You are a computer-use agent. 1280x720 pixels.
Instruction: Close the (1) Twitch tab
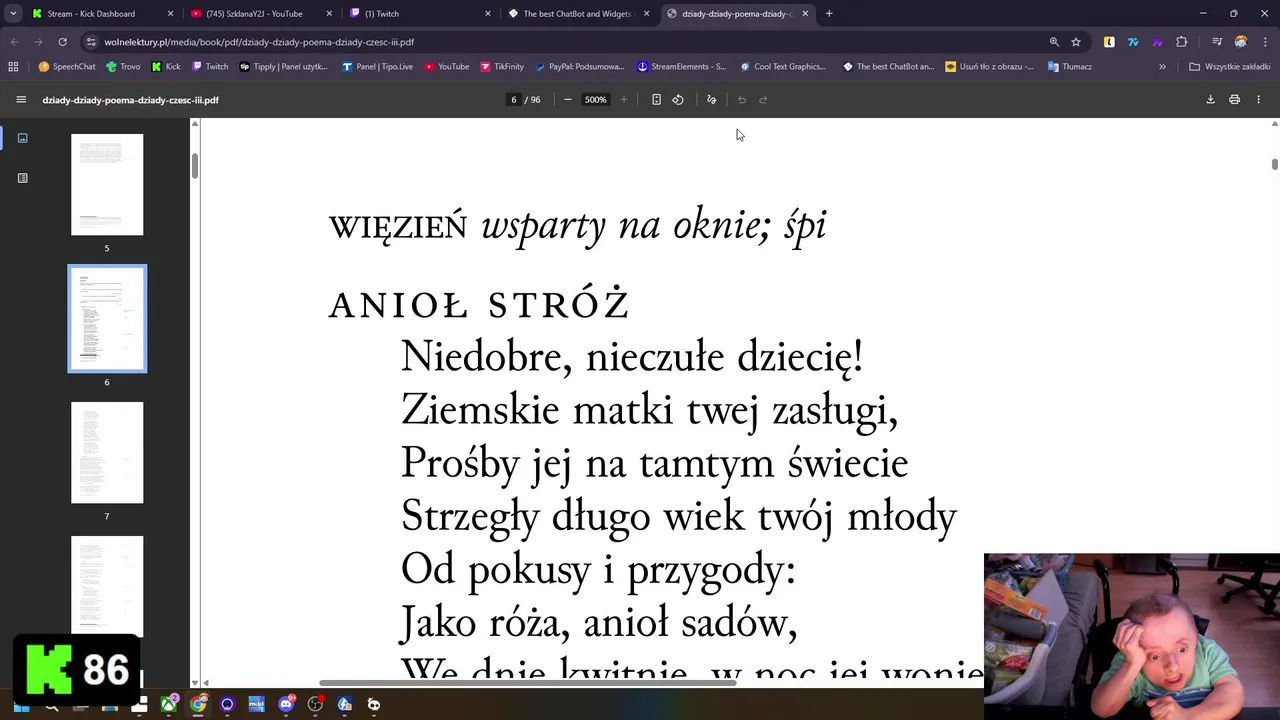point(488,14)
